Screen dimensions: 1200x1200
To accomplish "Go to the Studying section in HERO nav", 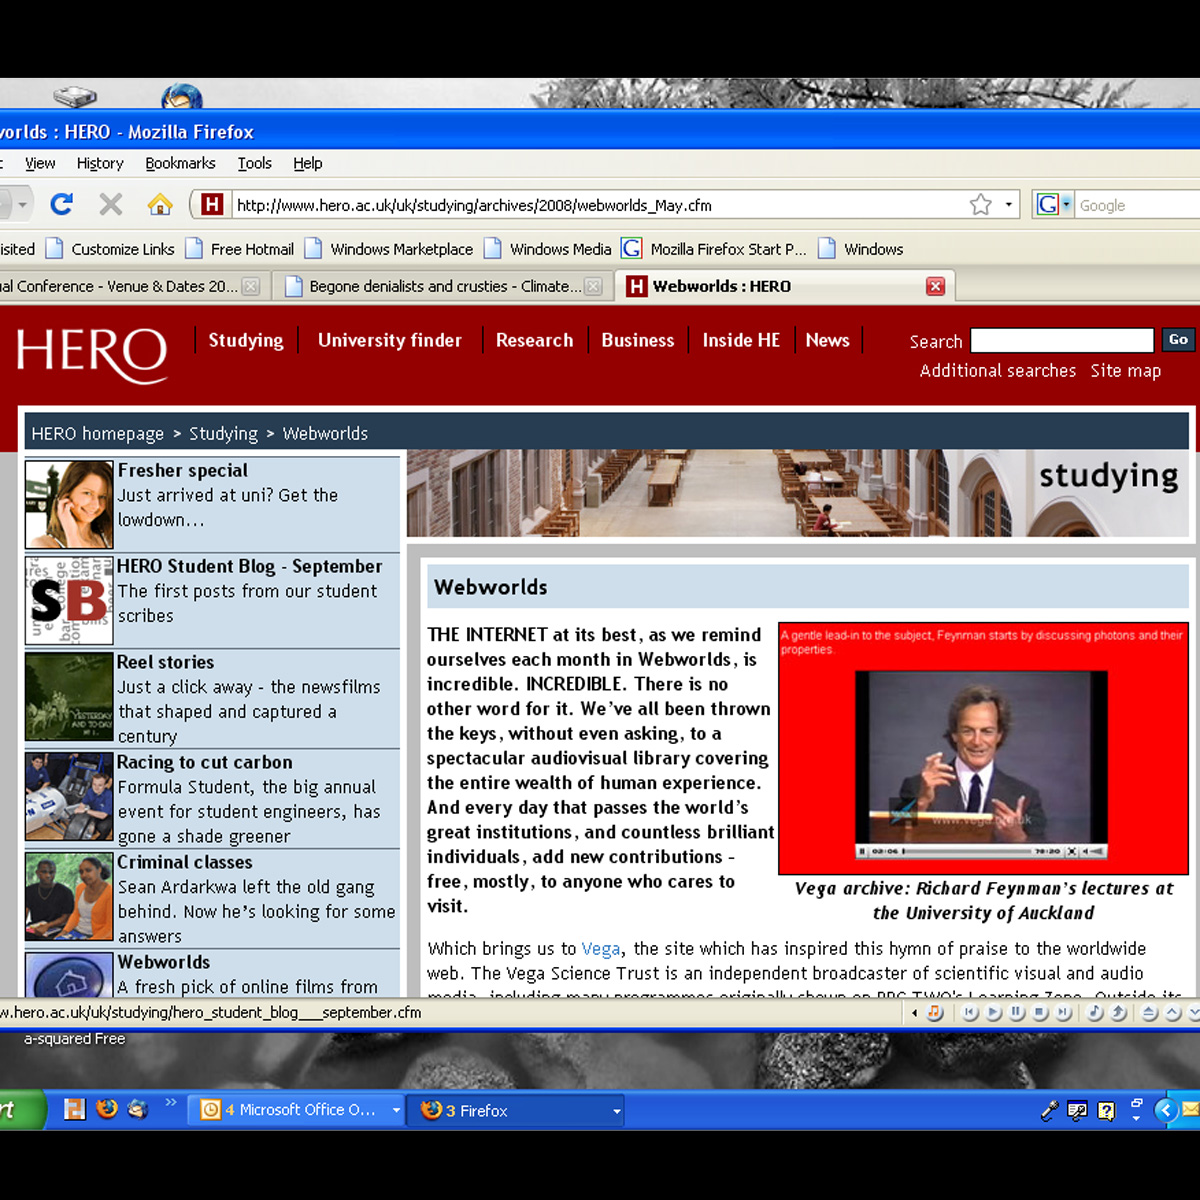I will click(x=246, y=340).
